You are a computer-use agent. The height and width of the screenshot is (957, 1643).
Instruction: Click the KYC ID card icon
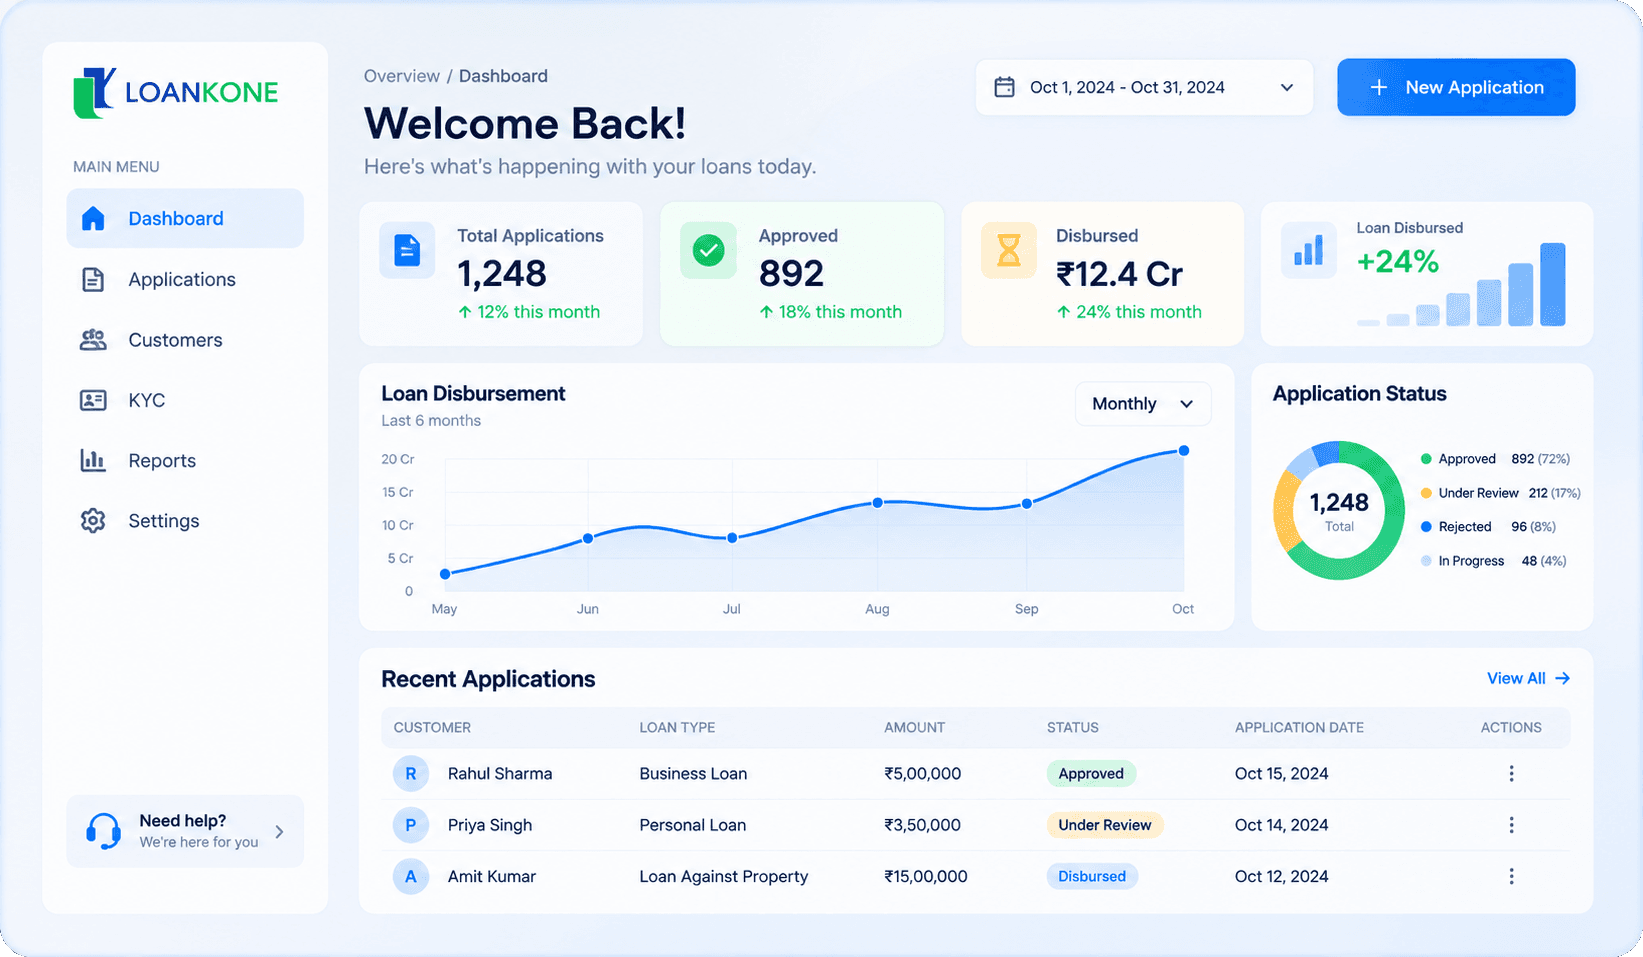(93, 400)
